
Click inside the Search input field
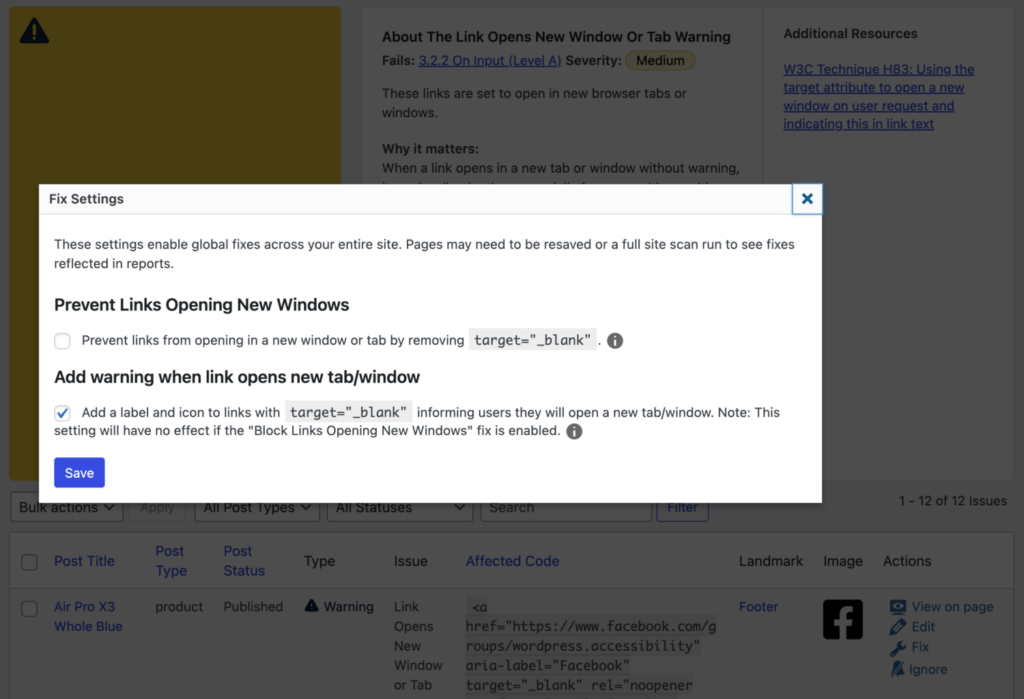click(565, 507)
